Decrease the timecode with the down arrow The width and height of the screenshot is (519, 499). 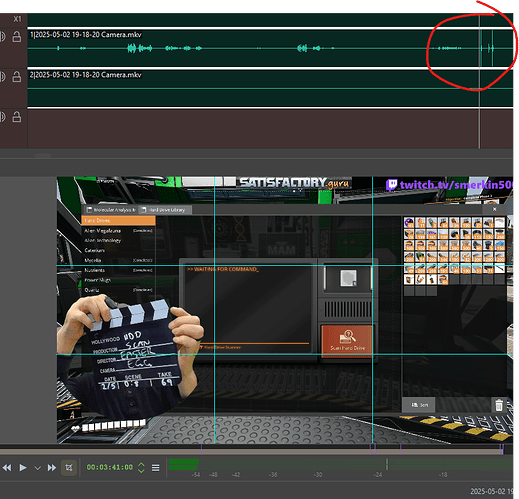141,471
